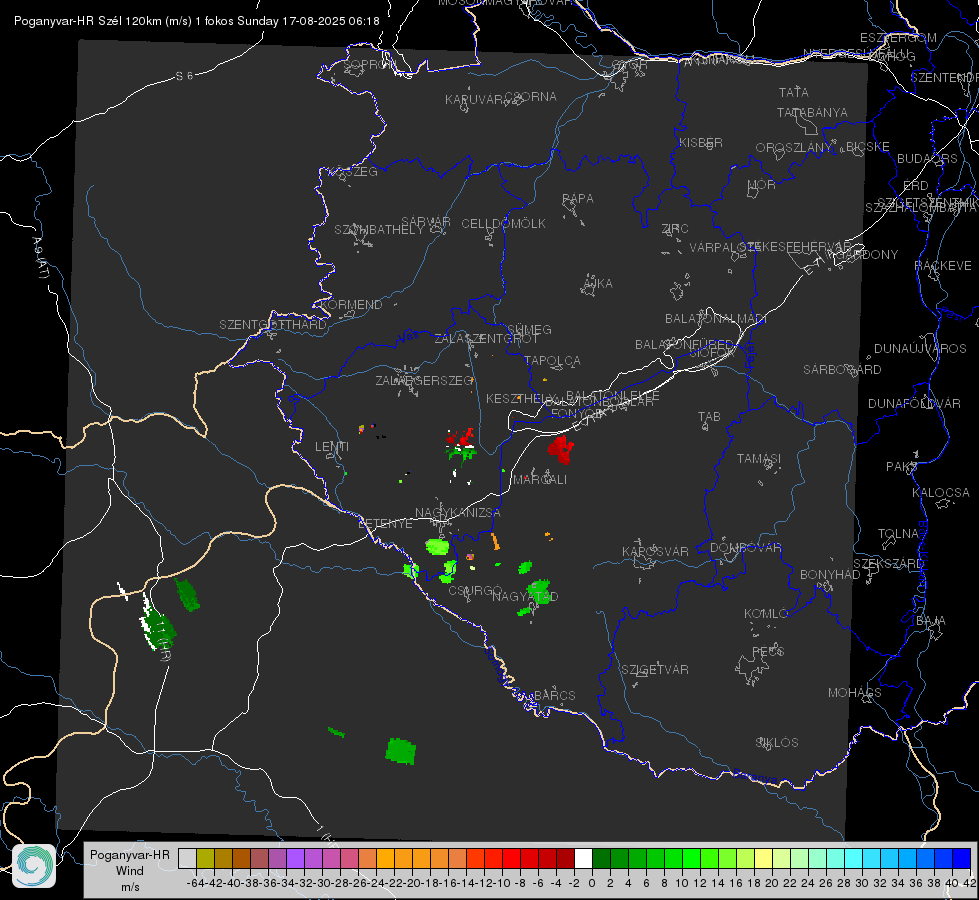Click the SÁRVÁR city label
Viewport: 979px width, 900px height.
point(426,221)
